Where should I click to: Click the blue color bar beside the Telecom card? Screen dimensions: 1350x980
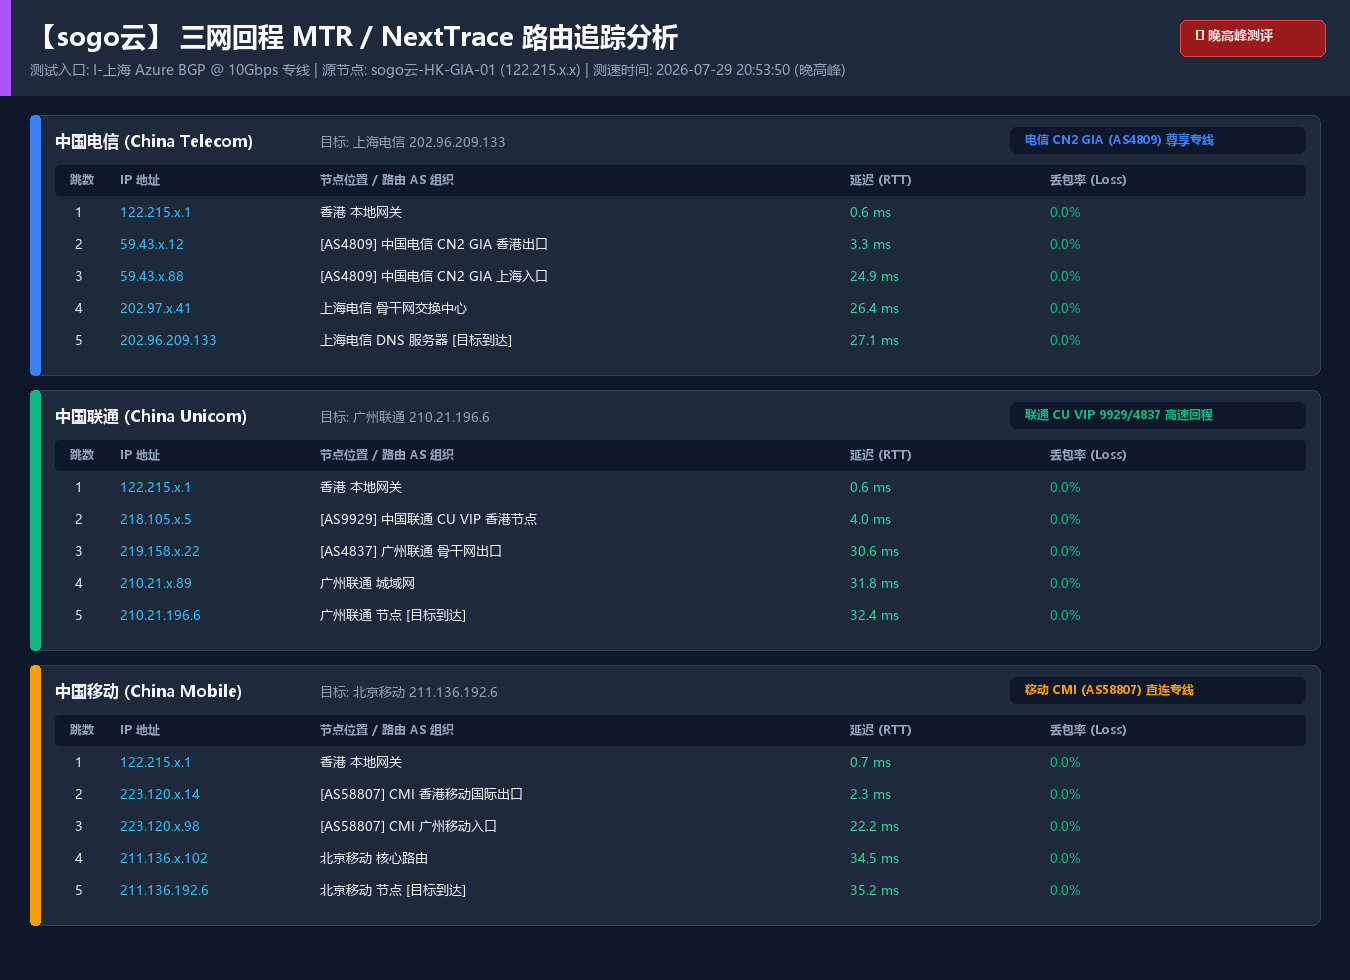[x=35, y=245]
